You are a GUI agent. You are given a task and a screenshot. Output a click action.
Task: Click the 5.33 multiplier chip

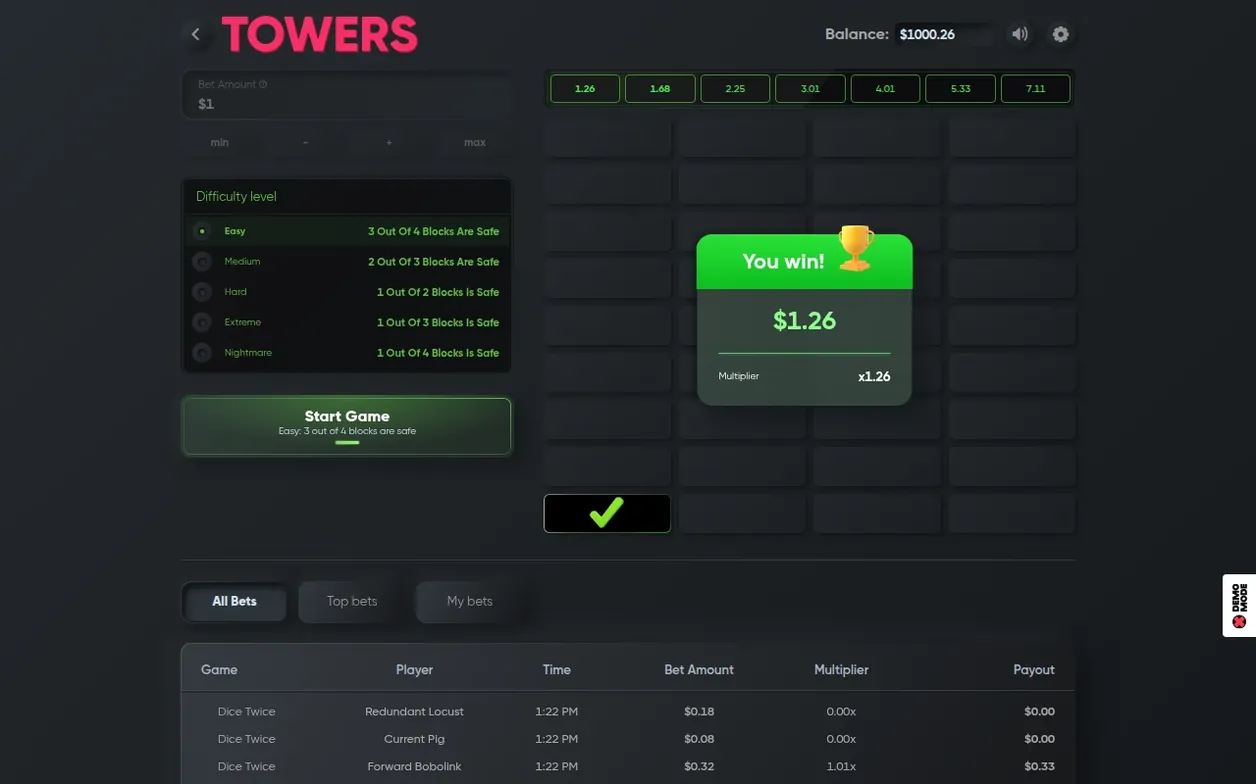961,89
